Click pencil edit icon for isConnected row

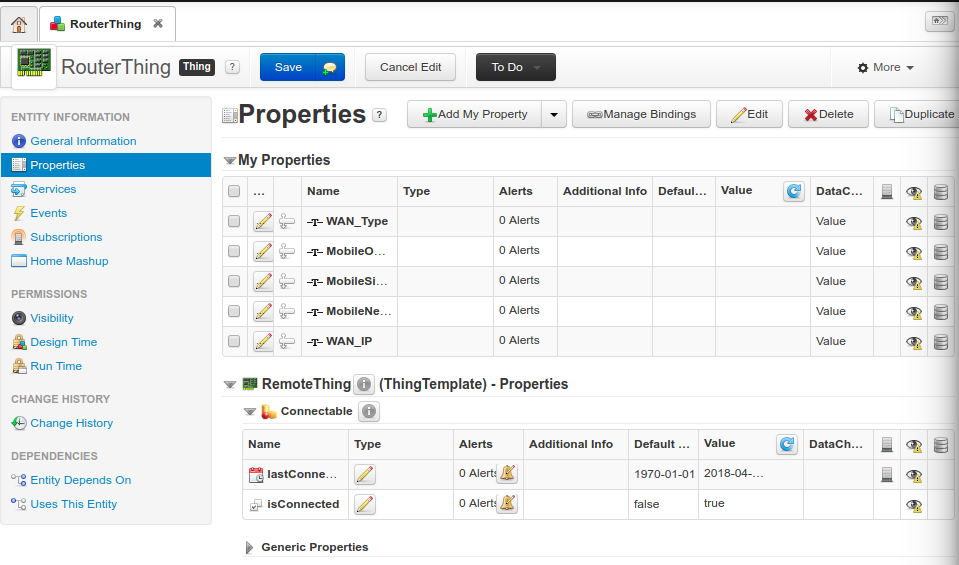(365, 504)
